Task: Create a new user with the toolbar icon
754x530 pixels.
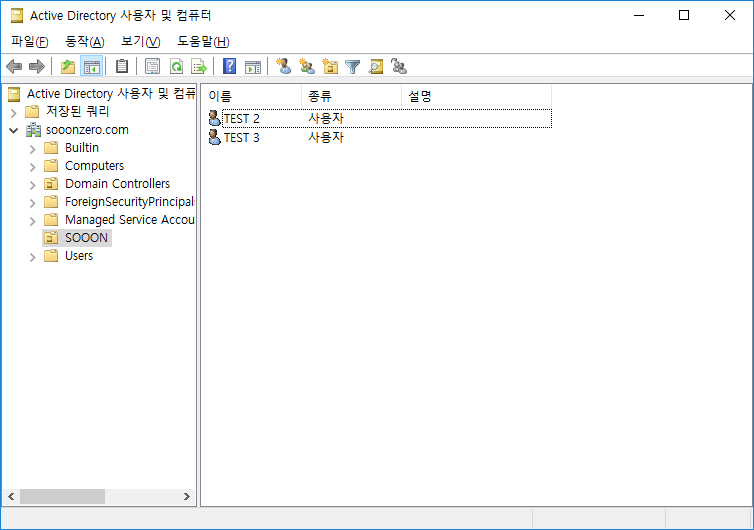Action: click(284, 66)
